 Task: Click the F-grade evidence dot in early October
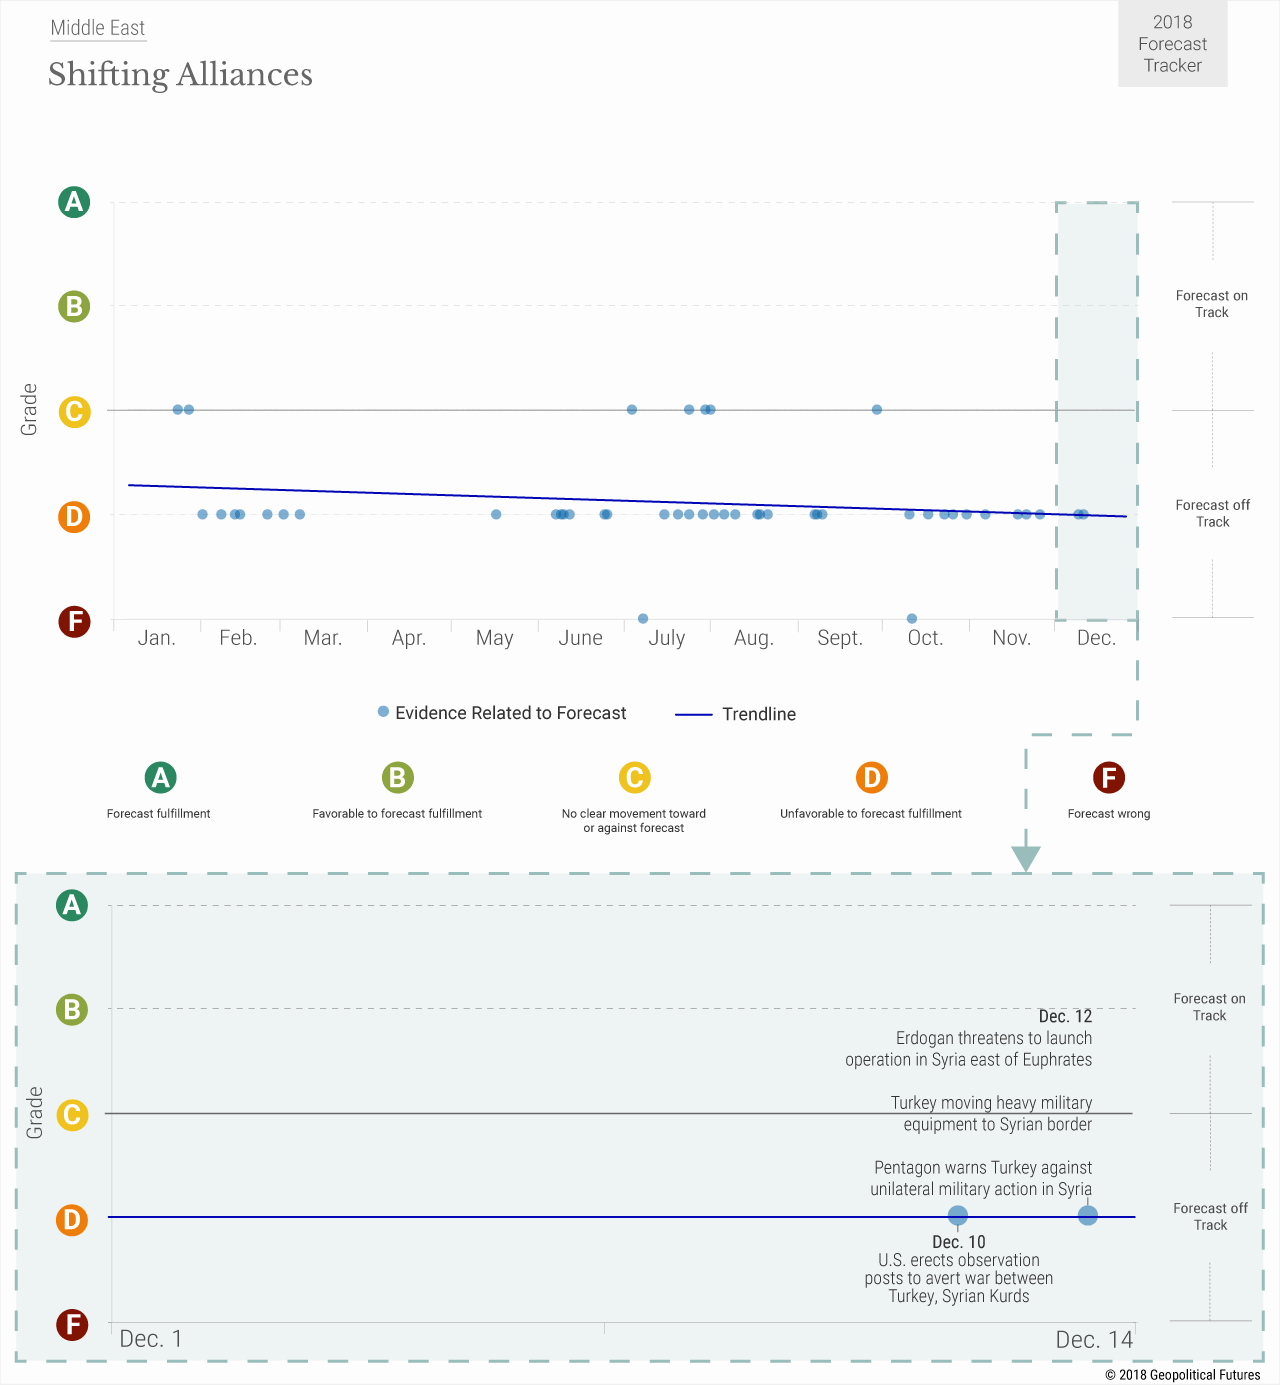pyautogui.click(x=912, y=618)
